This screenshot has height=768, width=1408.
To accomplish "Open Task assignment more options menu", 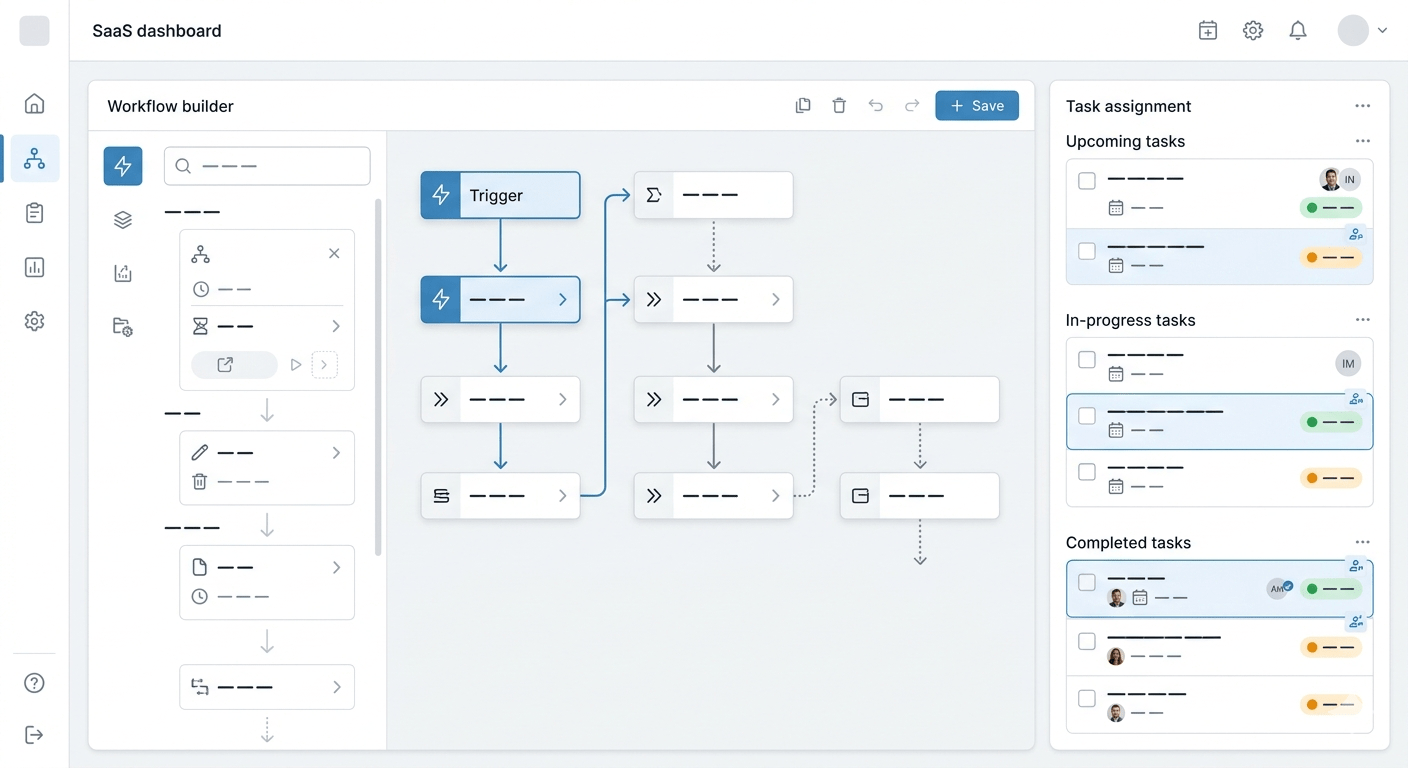I will pos(1362,106).
